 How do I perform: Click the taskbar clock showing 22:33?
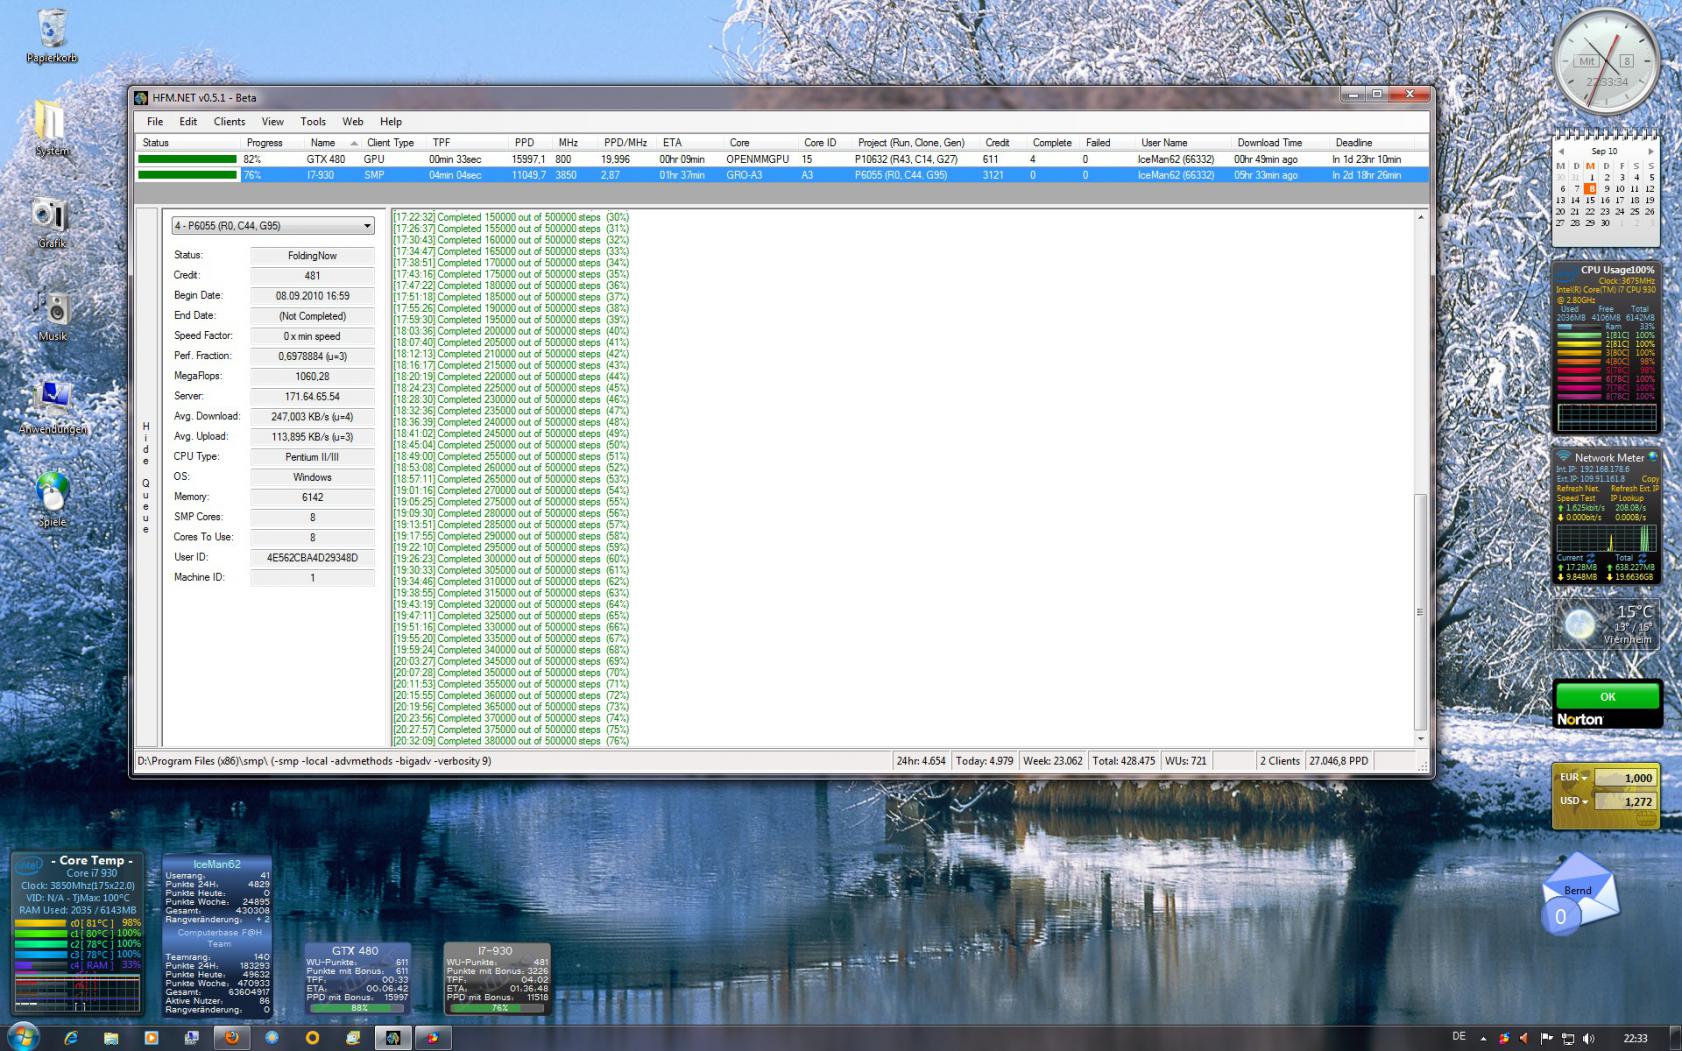coord(1635,1038)
